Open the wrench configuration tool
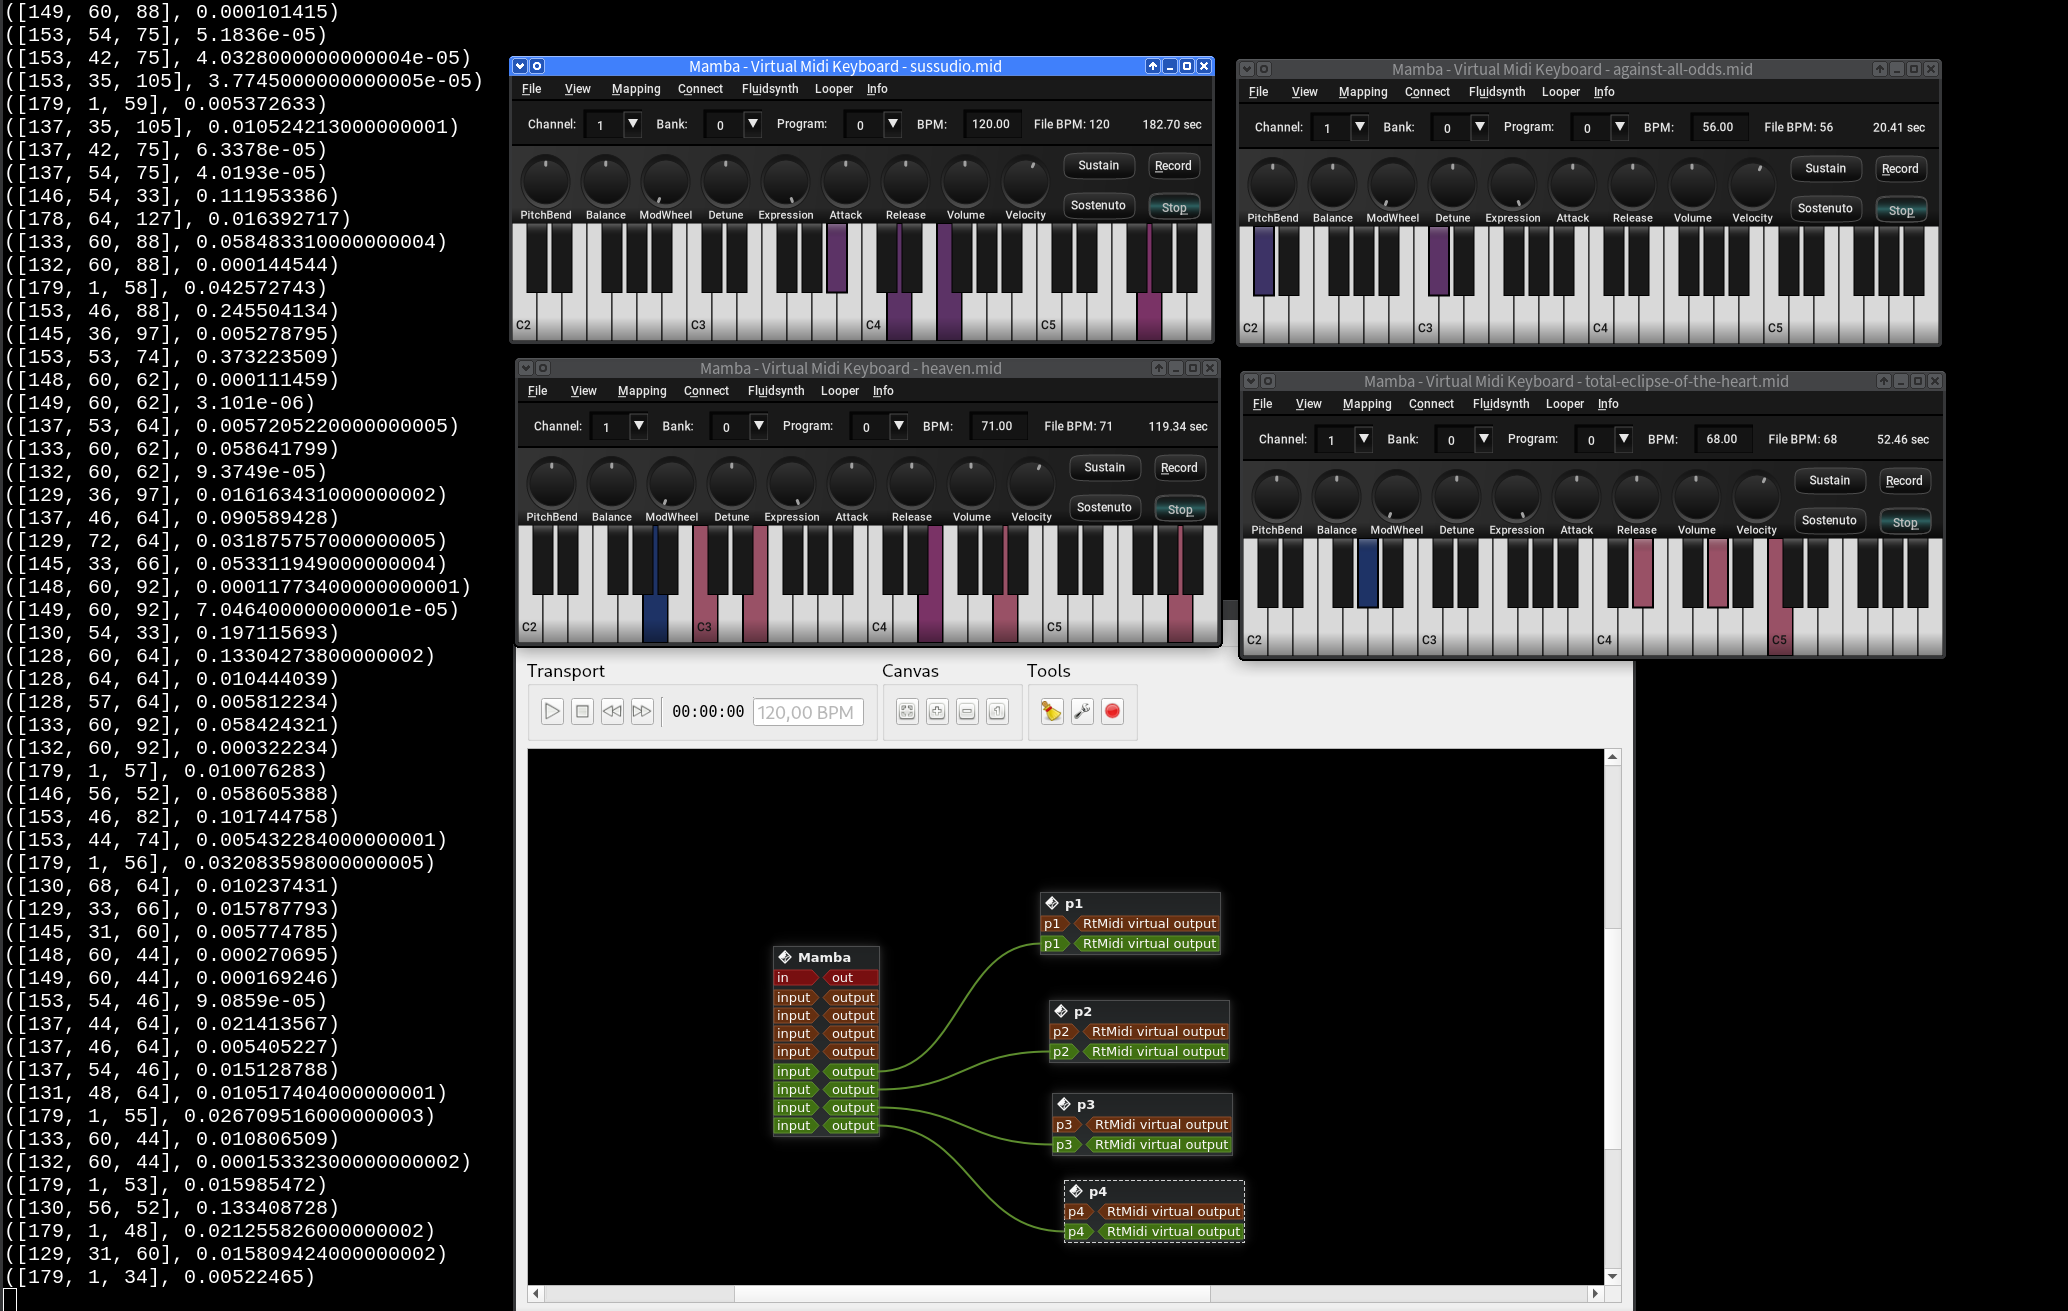Screen dimensions: 2068x1311 click(1082, 711)
